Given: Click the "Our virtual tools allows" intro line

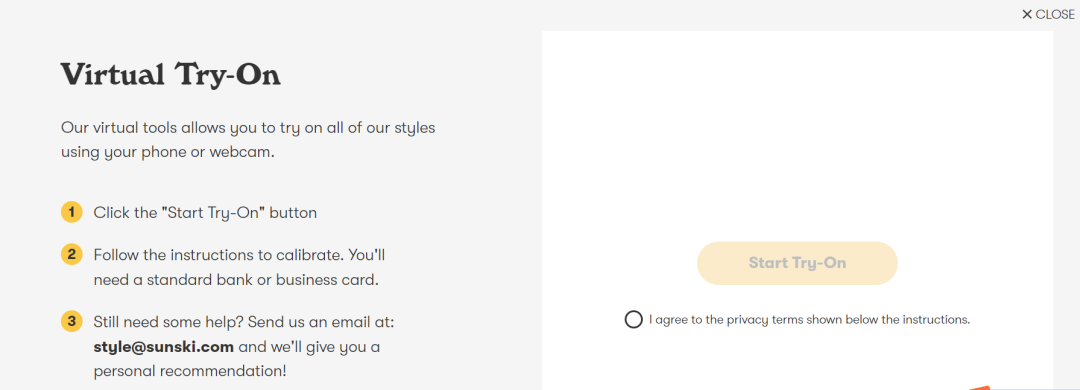Looking at the screenshot, I should click(x=248, y=128).
